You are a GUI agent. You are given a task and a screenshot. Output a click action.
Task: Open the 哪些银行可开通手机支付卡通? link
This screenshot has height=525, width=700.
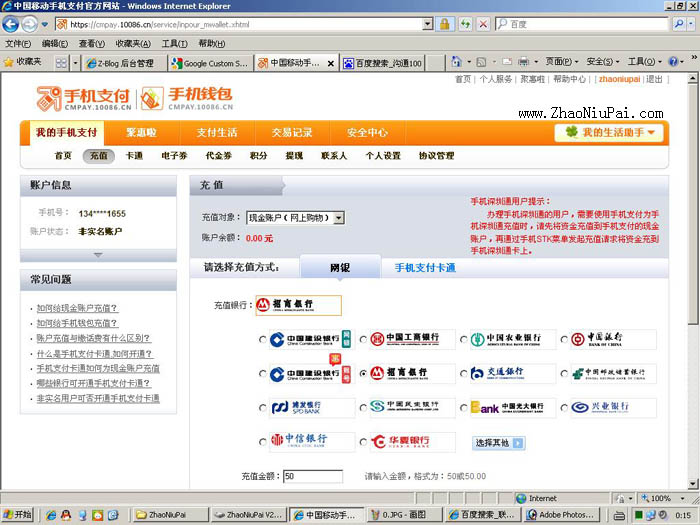pyautogui.click(x=93, y=383)
